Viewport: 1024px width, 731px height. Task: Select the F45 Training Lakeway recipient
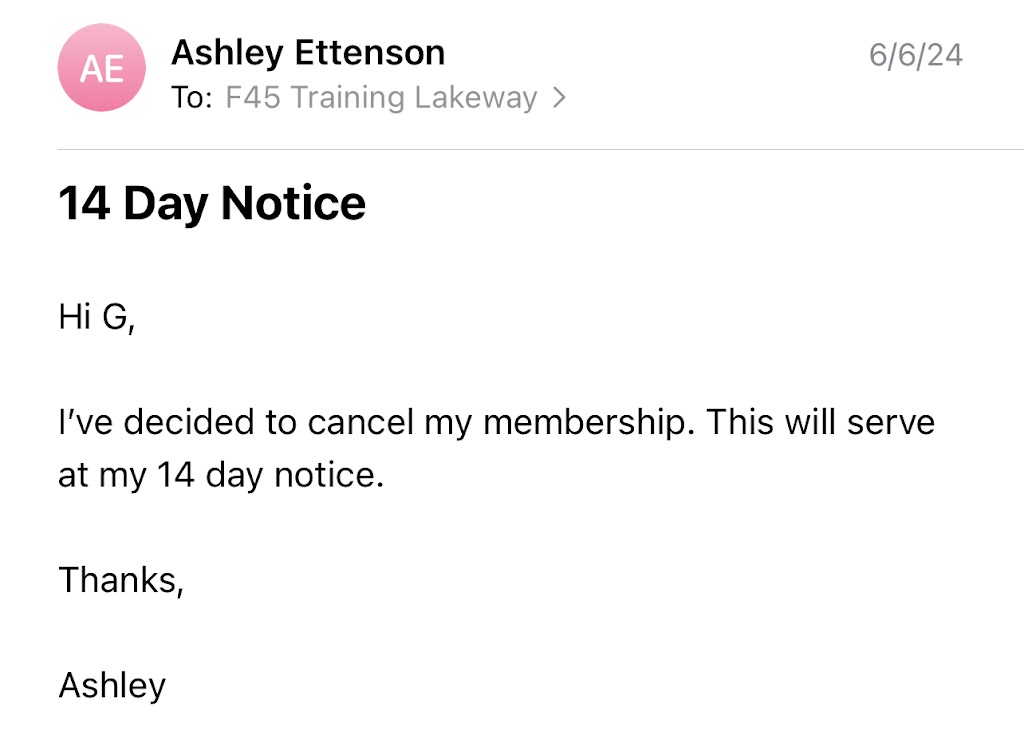381,98
